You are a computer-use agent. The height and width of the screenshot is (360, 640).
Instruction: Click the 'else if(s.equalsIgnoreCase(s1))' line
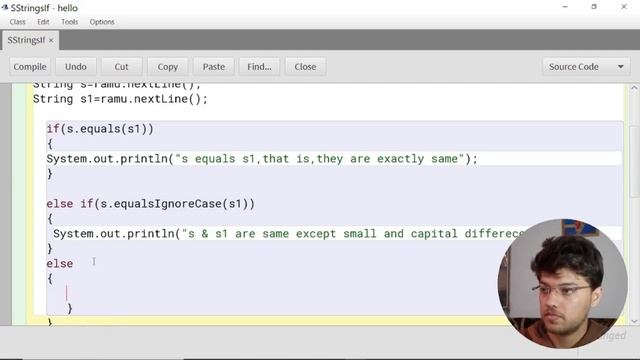click(x=151, y=204)
